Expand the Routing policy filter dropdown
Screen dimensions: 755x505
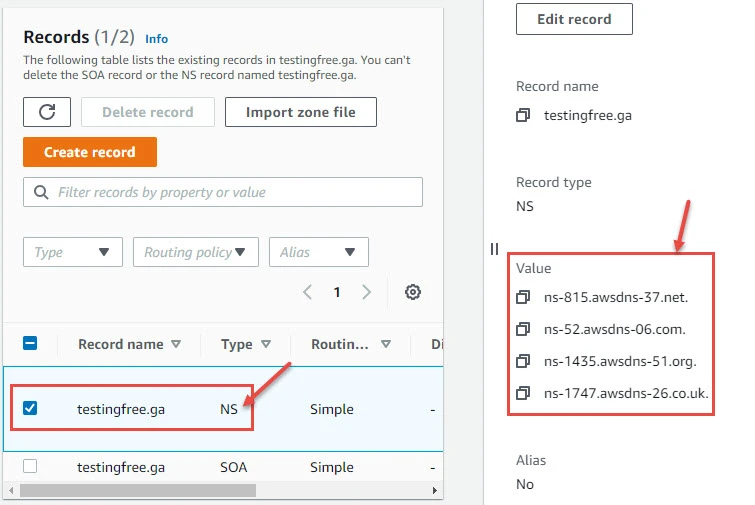(x=195, y=252)
